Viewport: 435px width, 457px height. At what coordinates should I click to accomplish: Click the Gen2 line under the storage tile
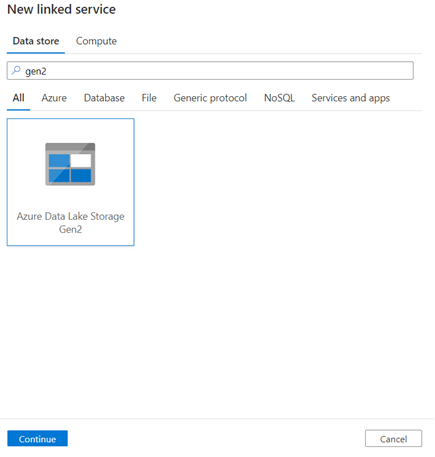pyautogui.click(x=70, y=229)
